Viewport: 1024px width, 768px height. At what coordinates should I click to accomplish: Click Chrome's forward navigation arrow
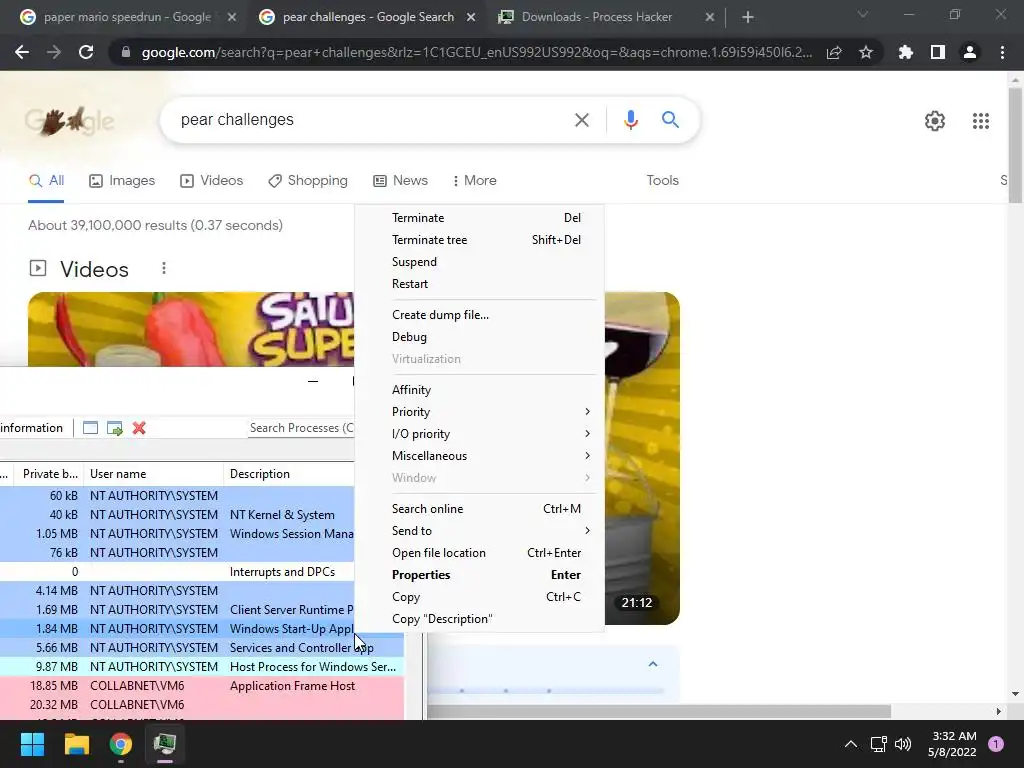54,52
